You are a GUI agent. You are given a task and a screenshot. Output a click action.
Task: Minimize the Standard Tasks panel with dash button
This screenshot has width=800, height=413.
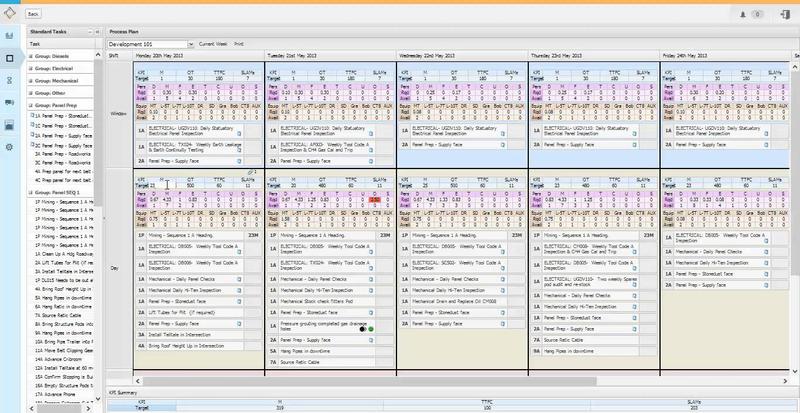[90, 32]
